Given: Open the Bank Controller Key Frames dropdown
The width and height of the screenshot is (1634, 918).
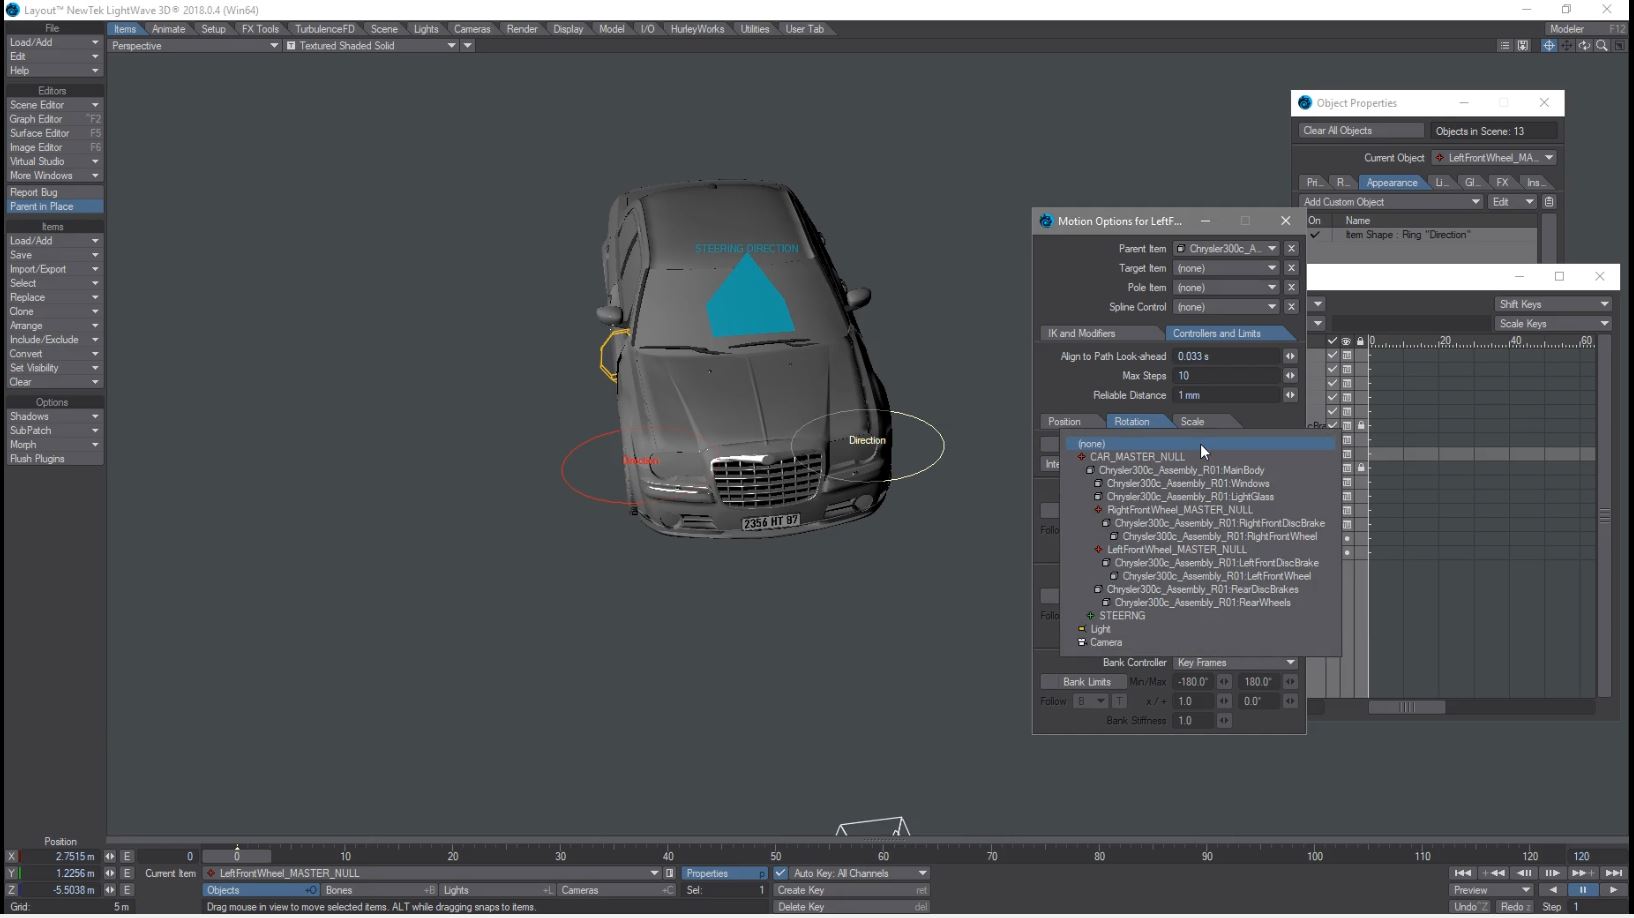Looking at the screenshot, I should coord(1236,663).
